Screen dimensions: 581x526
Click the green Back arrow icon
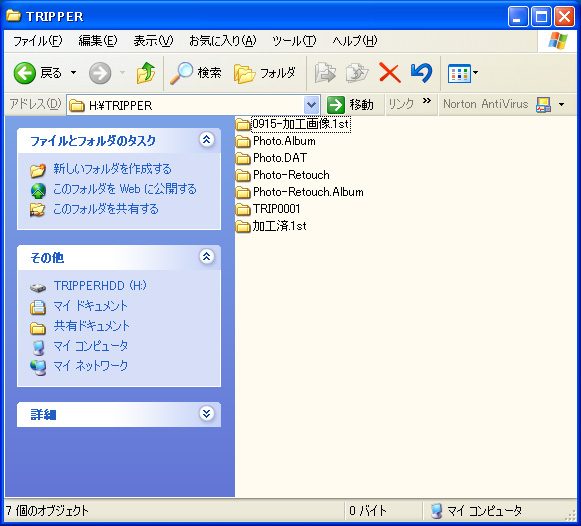pyautogui.click(x=24, y=73)
